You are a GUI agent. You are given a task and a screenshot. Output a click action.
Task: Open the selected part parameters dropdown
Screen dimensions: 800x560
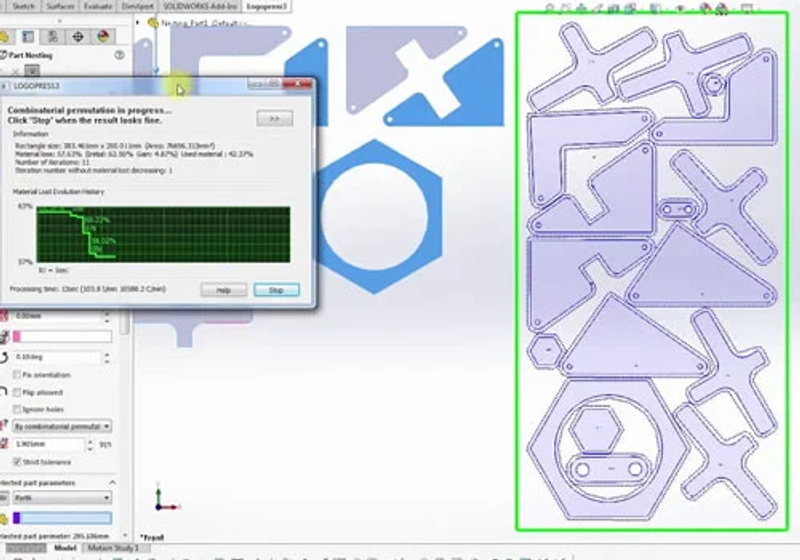point(62,497)
